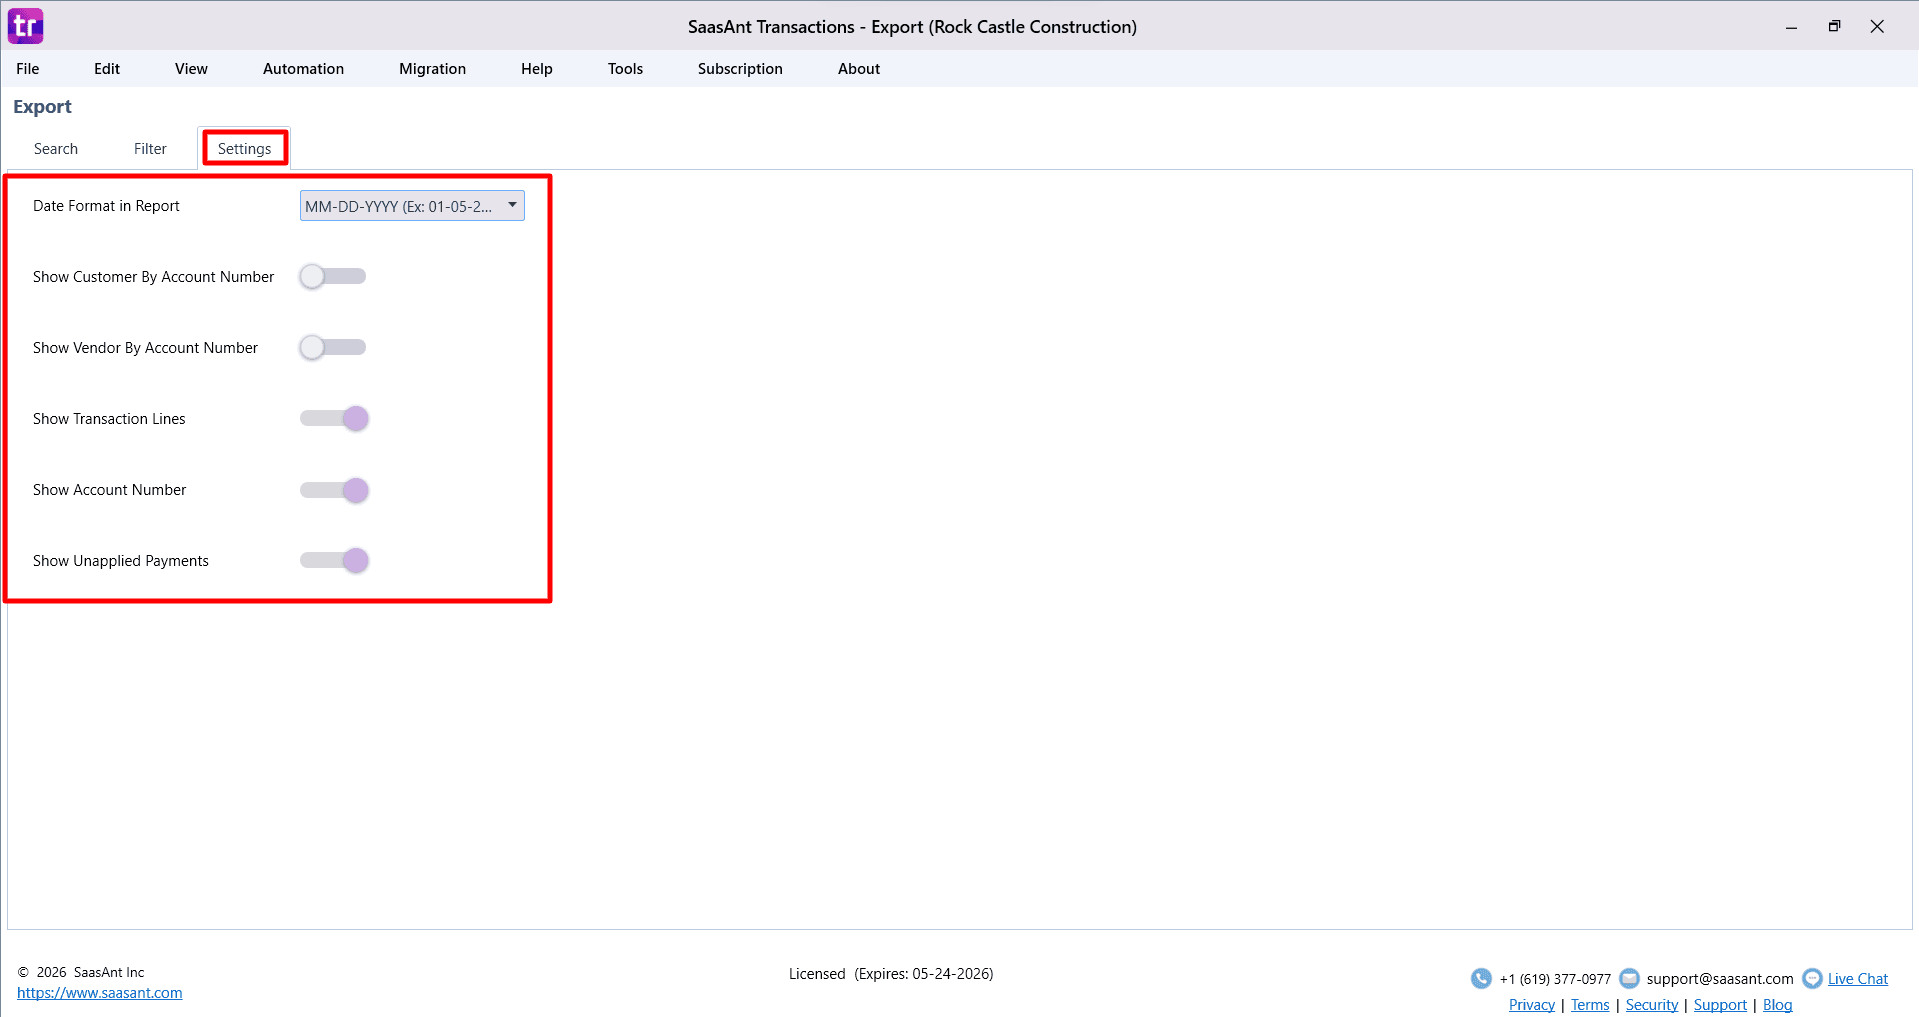Open the Privacy link in the footer
Image resolution: width=1919 pixels, height=1017 pixels.
point(1530,1004)
